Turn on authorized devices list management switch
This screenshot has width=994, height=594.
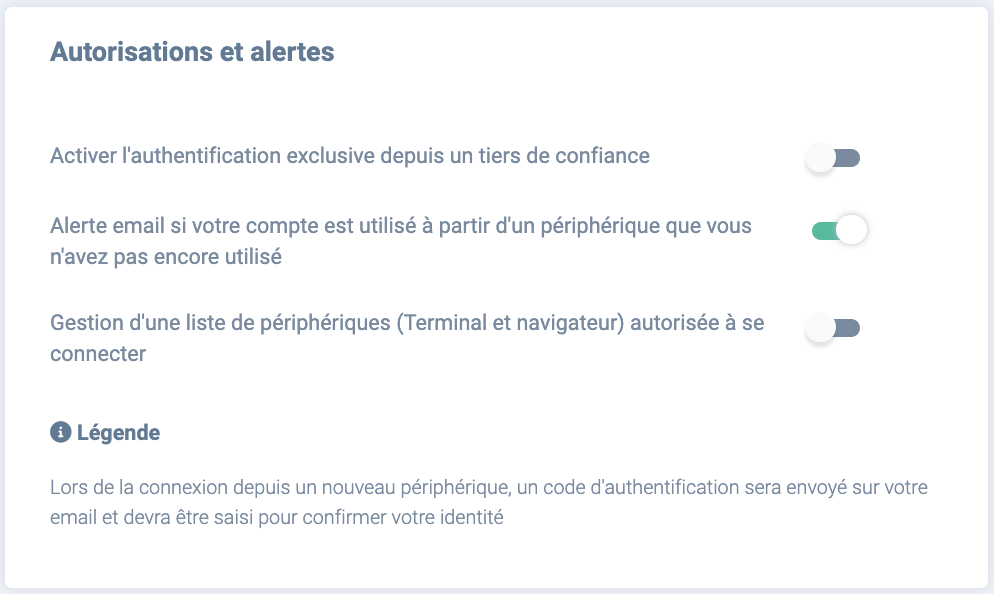pos(832,328)
